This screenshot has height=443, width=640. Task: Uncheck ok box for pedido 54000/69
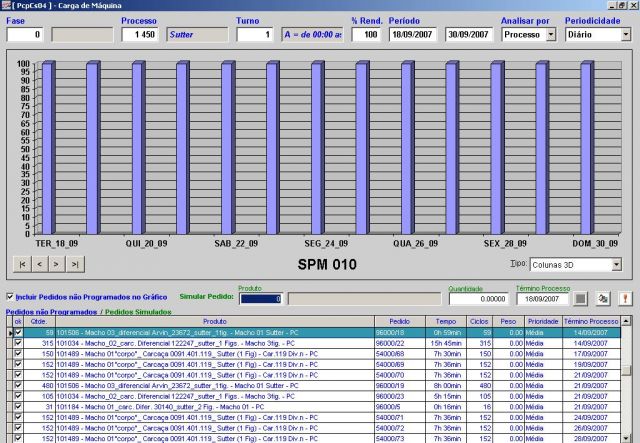(18, 364)
